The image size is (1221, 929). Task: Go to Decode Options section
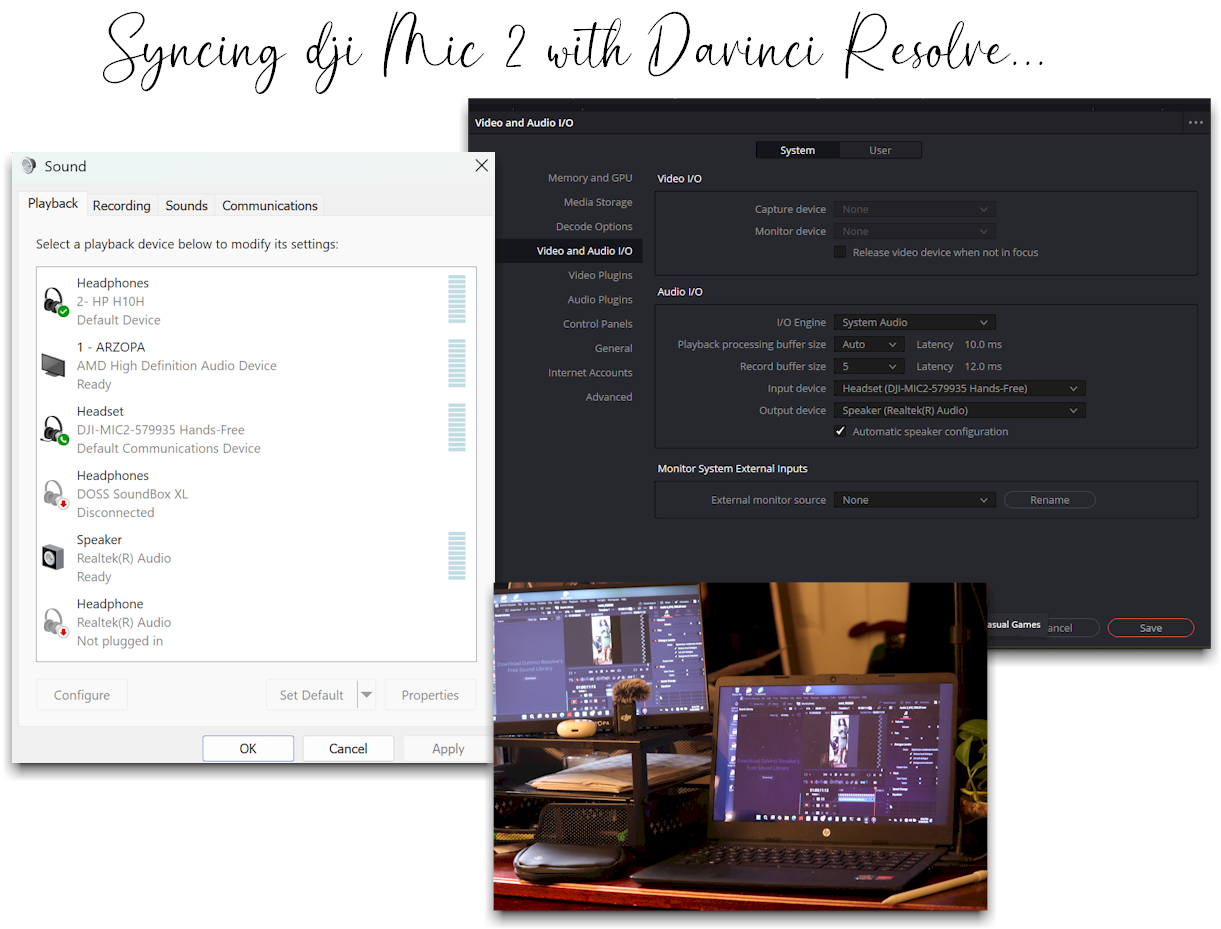click(x=594, y=226)
